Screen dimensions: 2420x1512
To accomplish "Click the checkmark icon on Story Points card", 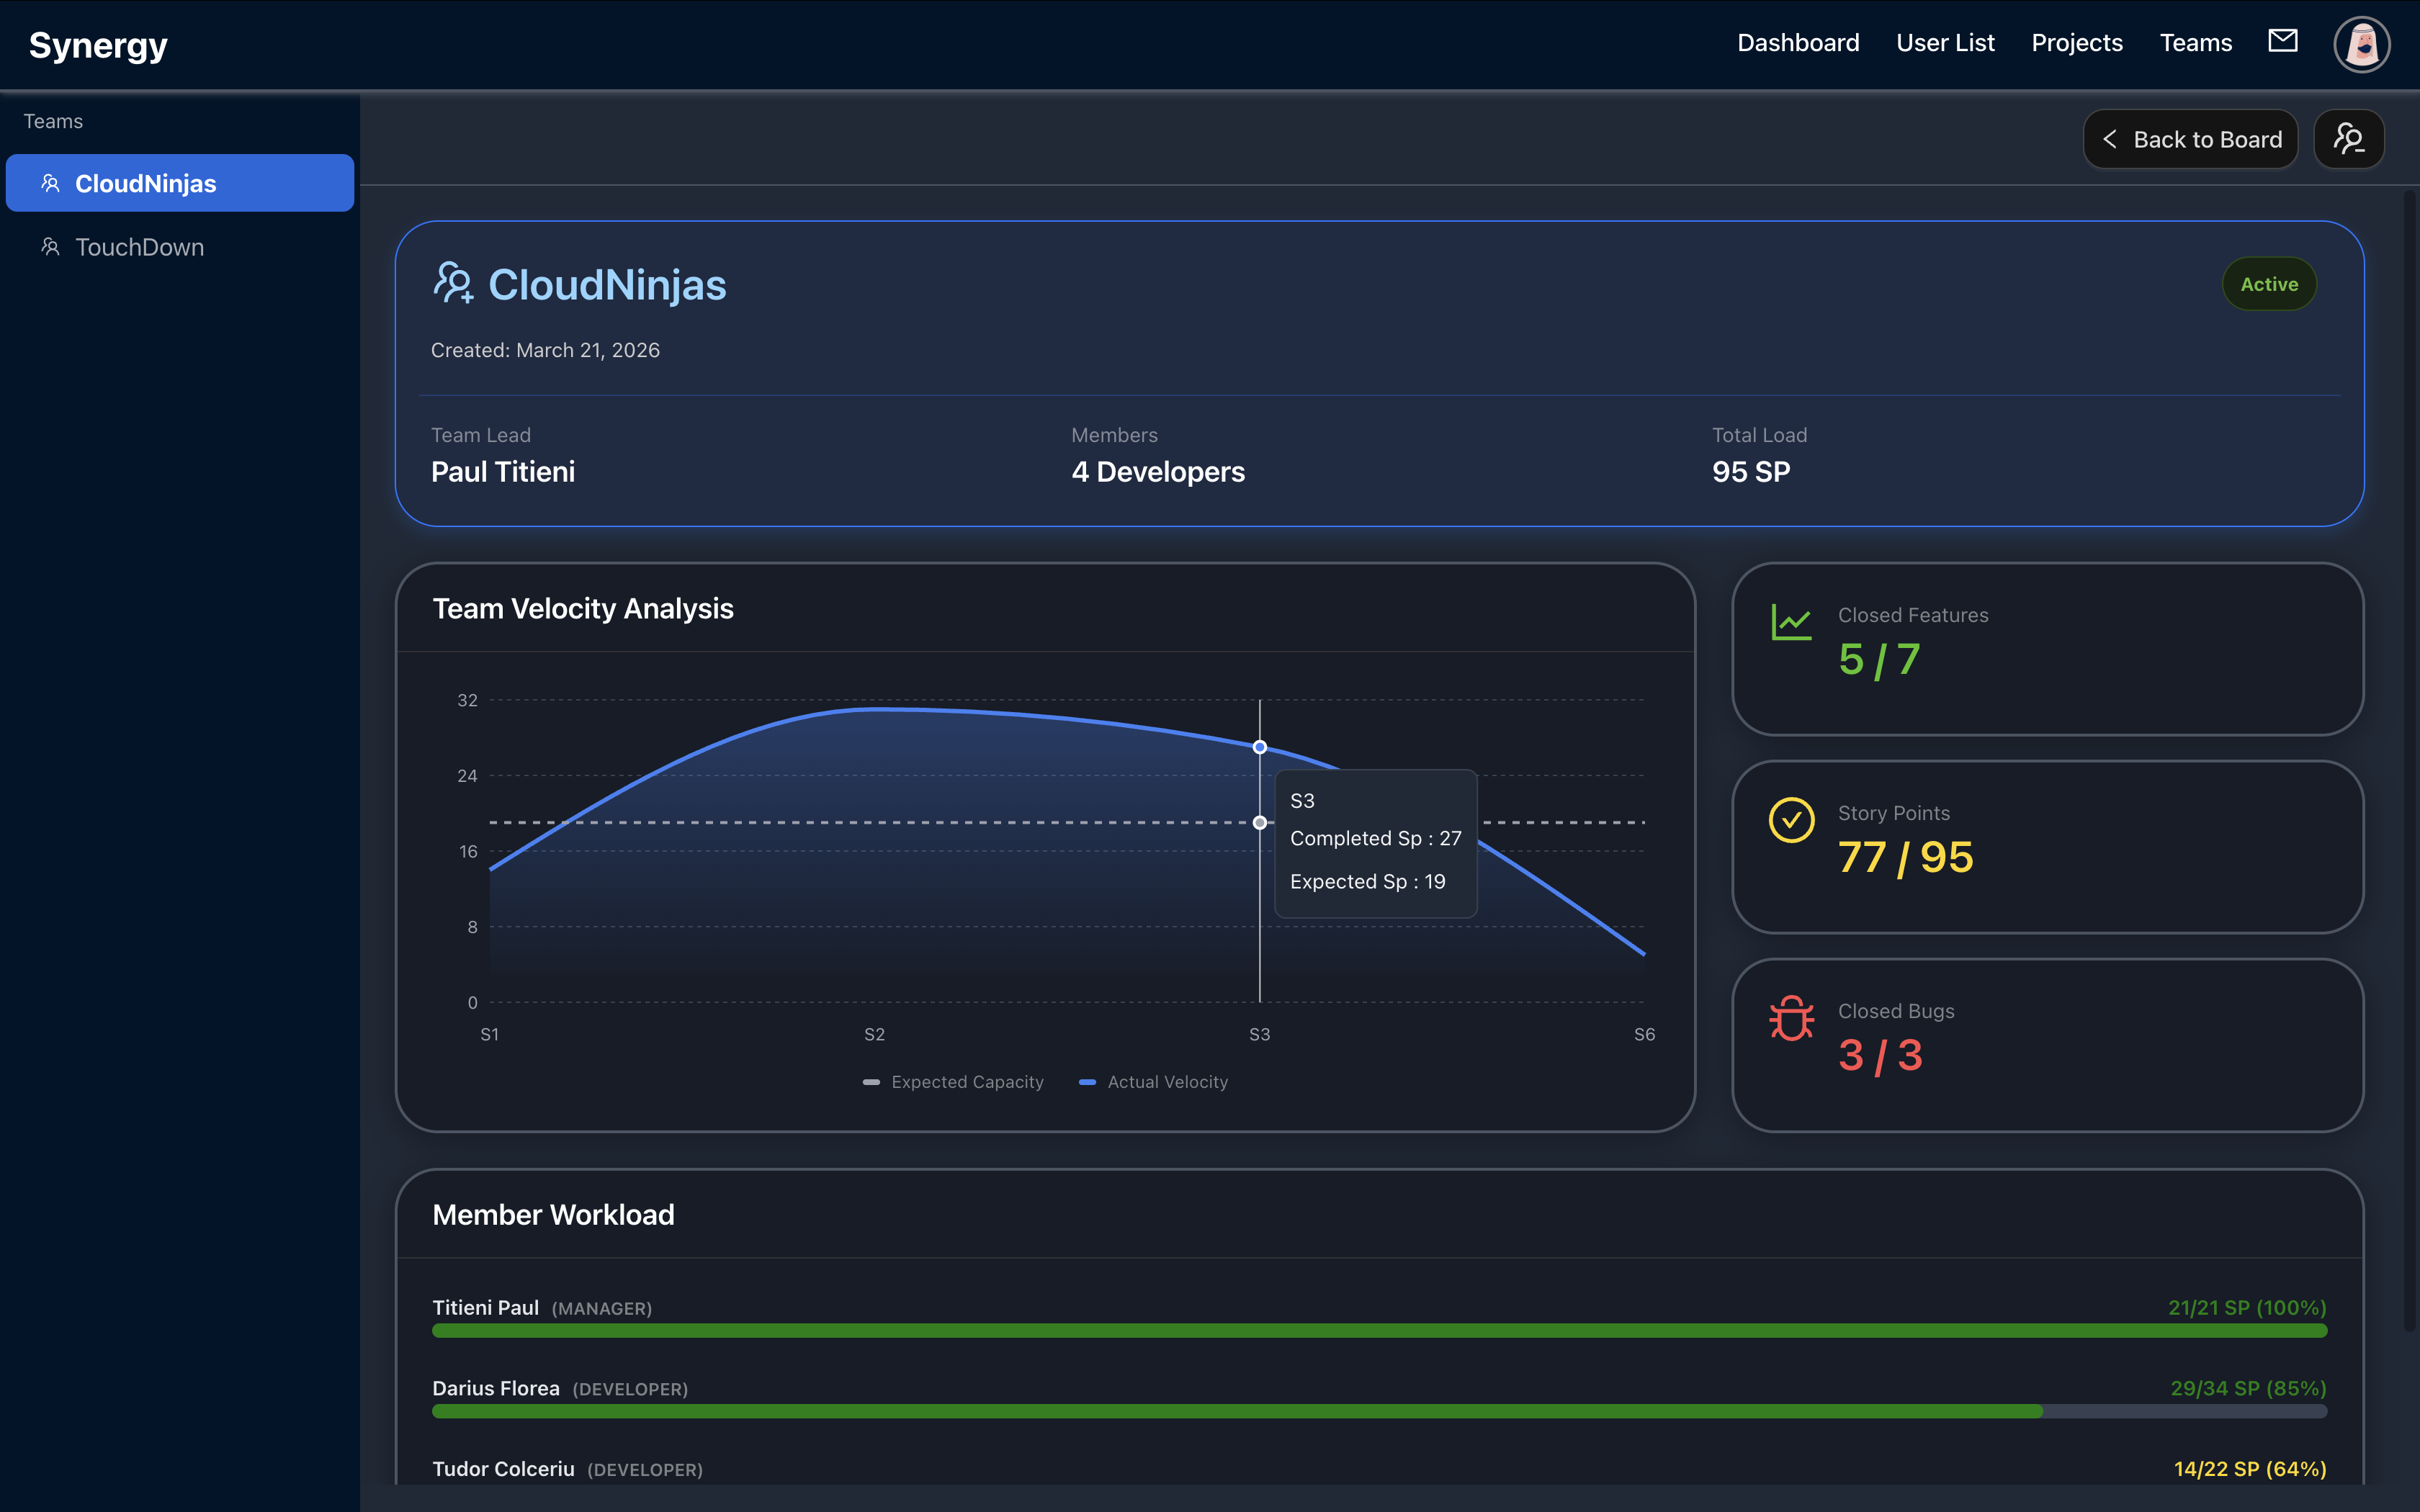I will (1791, 819).
